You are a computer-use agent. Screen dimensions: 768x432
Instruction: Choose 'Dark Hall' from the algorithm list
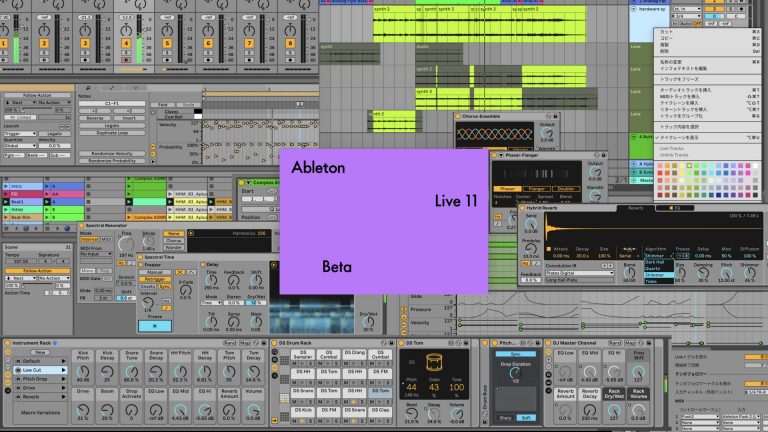coord(659,262)
